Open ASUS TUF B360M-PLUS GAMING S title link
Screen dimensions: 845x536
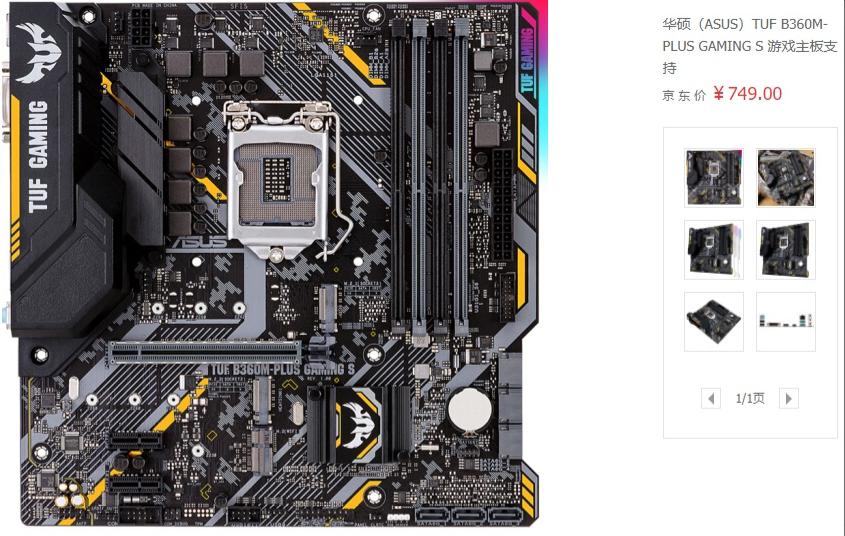pos(750,46)
